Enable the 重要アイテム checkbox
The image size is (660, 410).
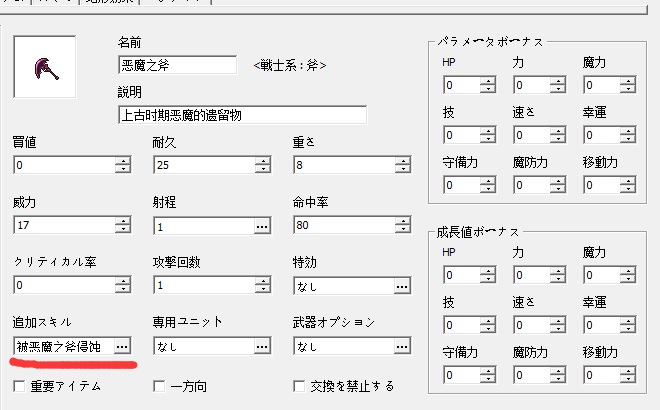tap(19, 385)
